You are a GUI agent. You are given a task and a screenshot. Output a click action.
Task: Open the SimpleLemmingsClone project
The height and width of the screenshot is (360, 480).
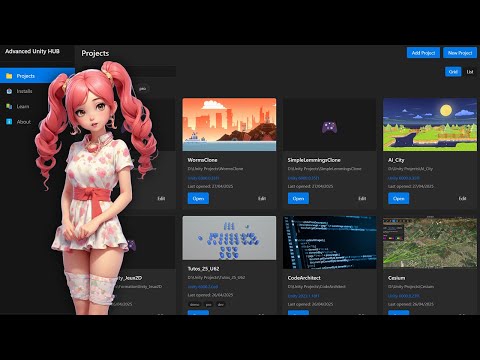pos(298,198)
